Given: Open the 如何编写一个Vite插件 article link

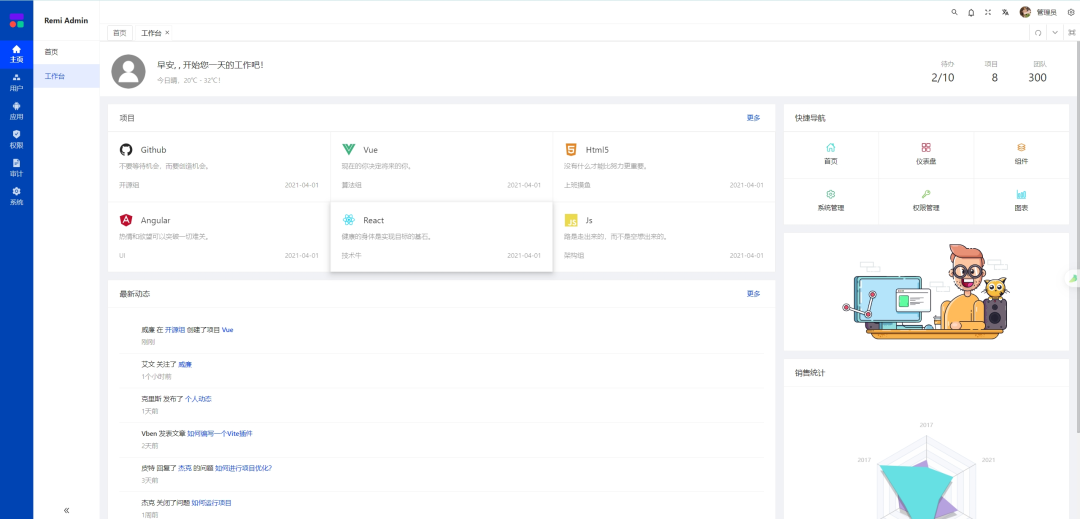Looking at the screenshot, I should (219, 433).
